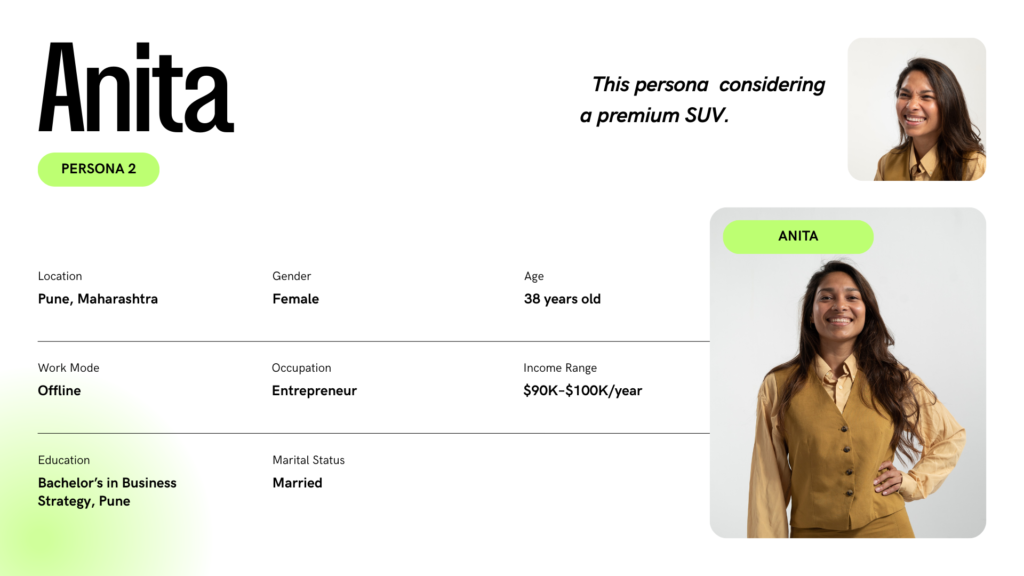Click the large Anita title heading

pos(136,89)
